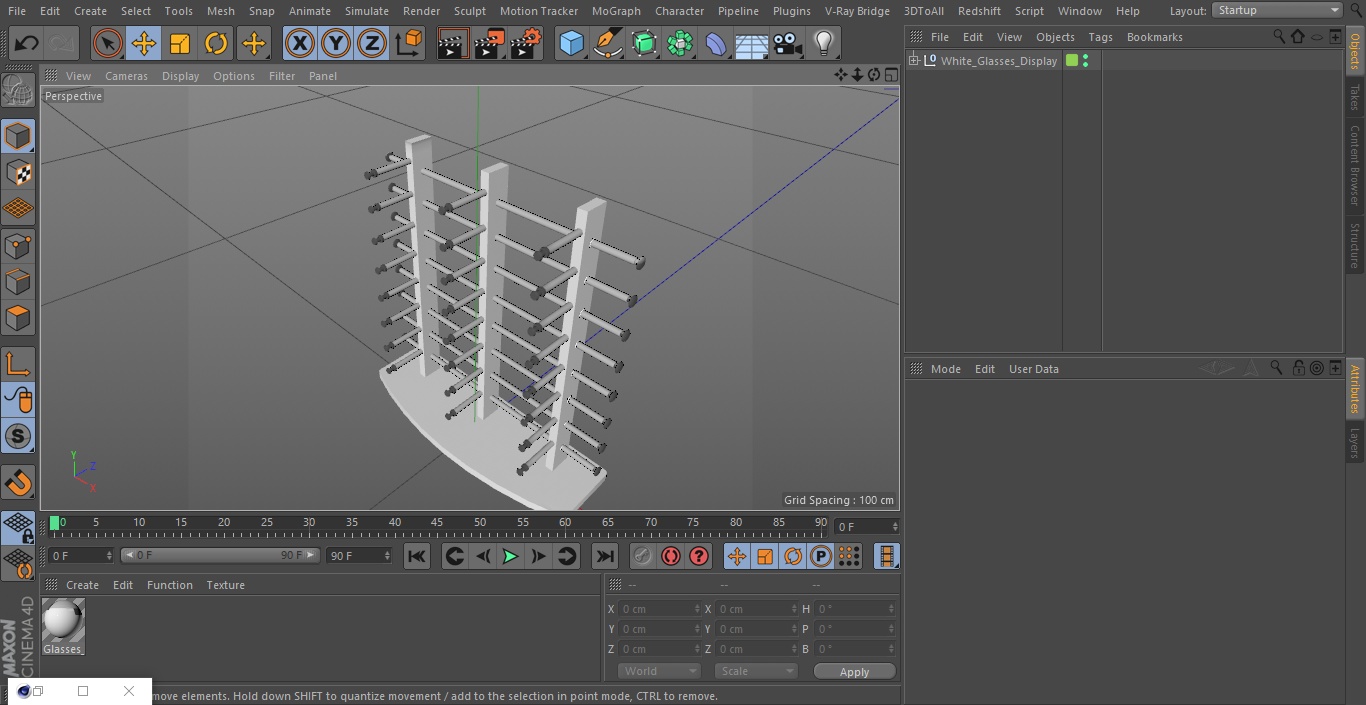Screen dimensions: 1366x705
Task: Switch to Model mode
Action: tap(18, 136)
